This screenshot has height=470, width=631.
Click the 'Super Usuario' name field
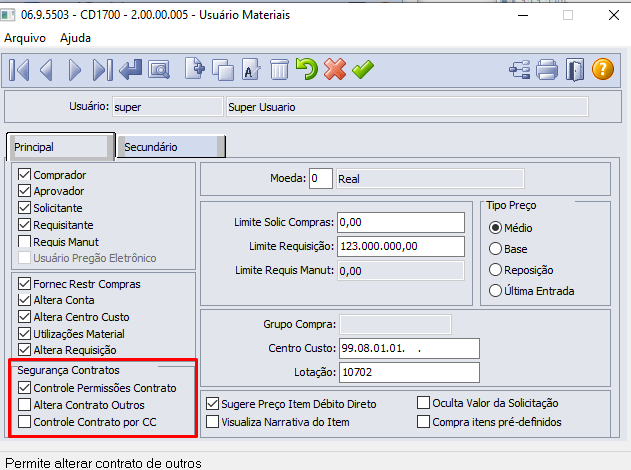(x=407, y=107)
